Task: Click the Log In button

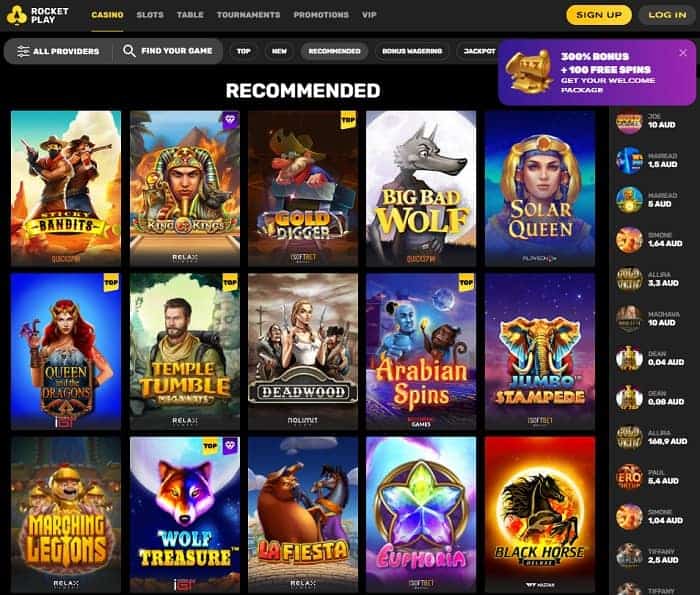Action: (667, 15)
